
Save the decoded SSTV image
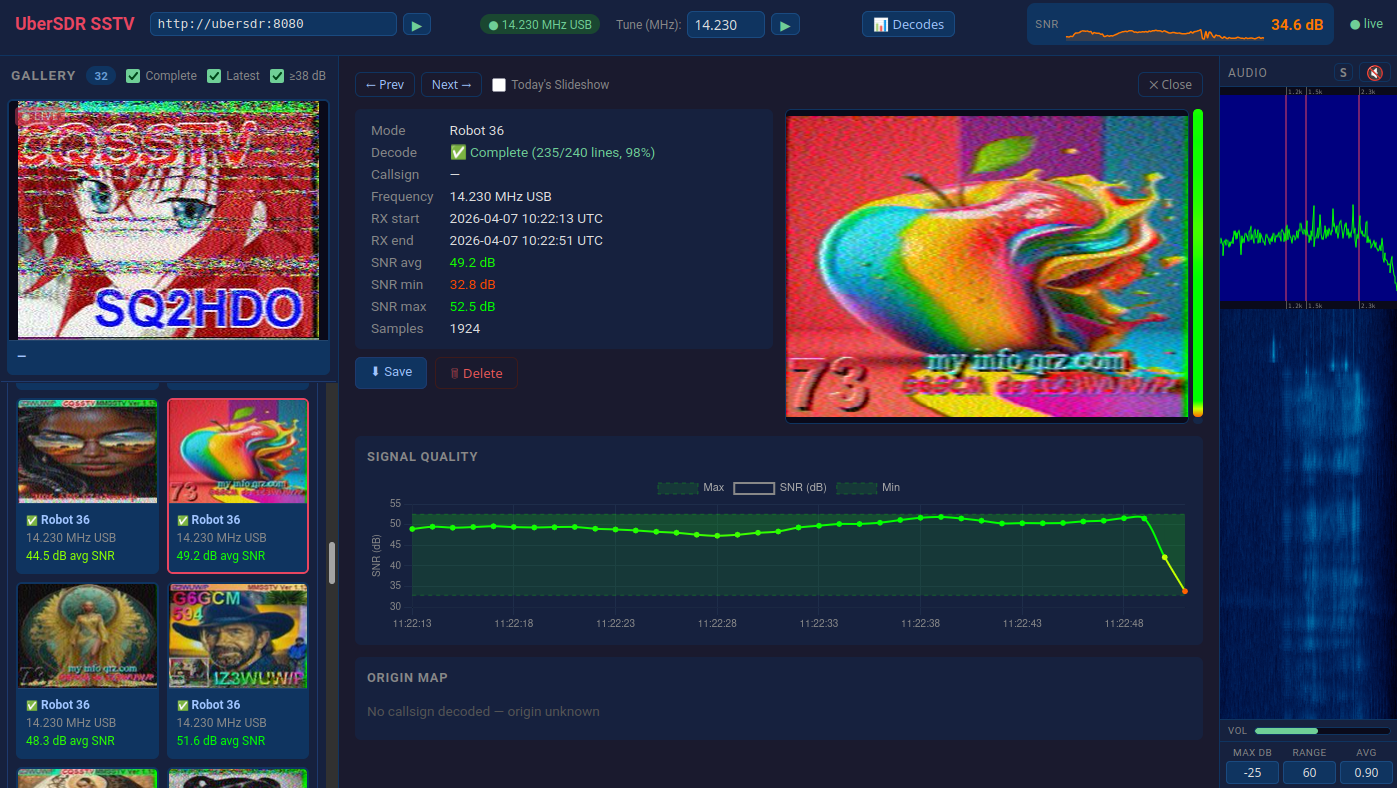[x=390, y=372]
